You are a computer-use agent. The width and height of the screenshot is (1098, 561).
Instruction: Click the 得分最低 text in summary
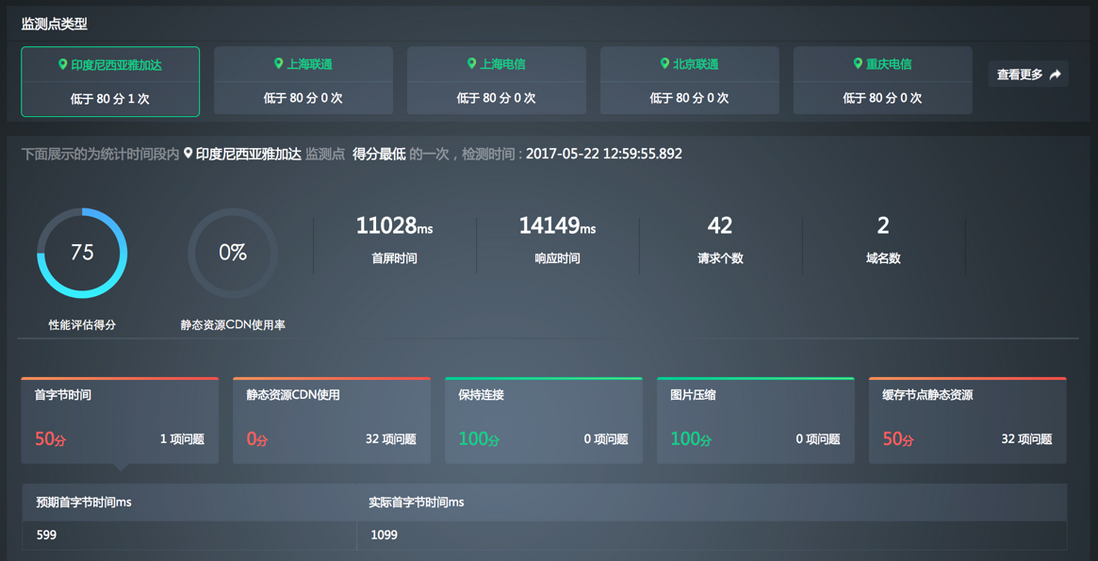pos(379,153)
